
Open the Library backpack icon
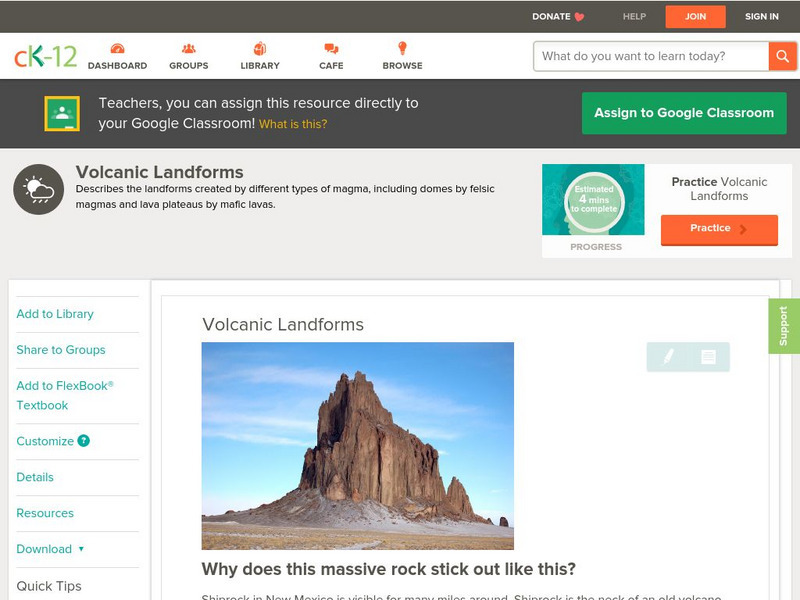(x=260, y=48)
